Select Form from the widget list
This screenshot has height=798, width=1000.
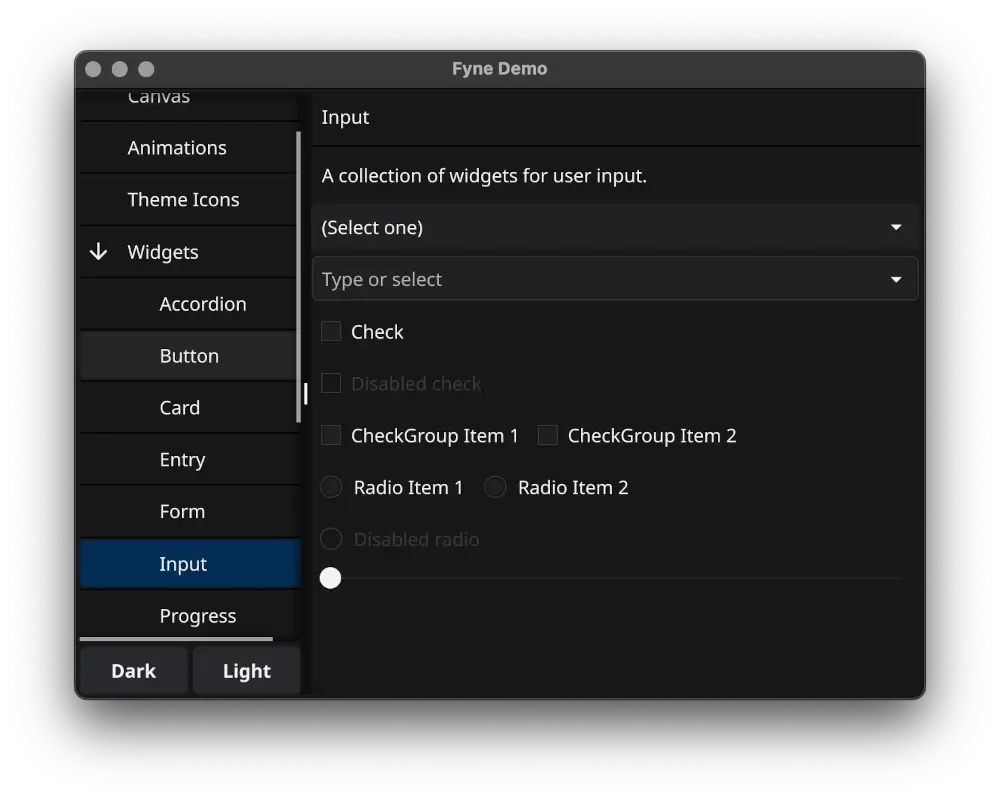click(x=182, y=511)
